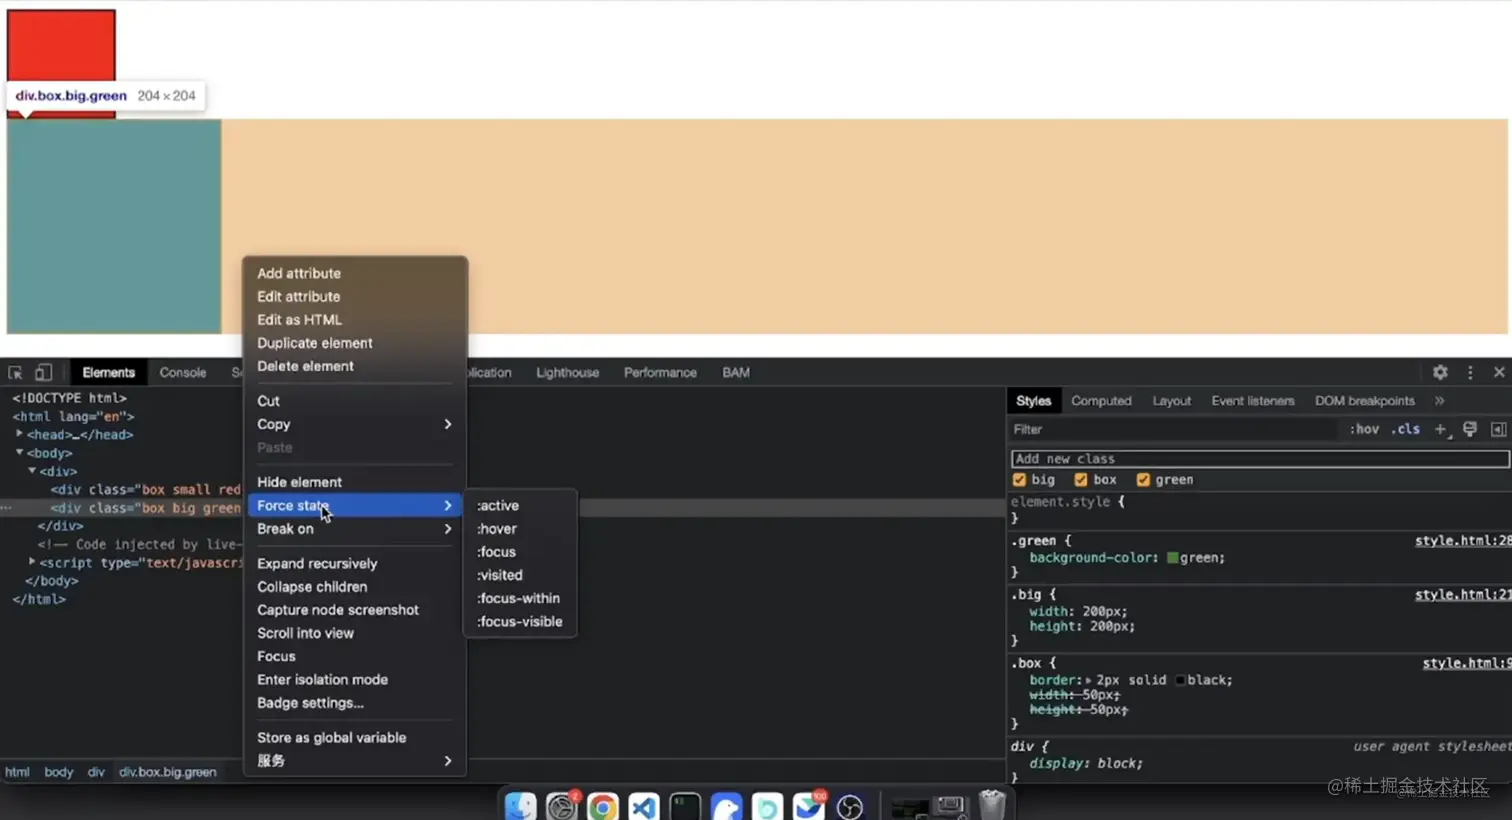
Task: Expand the script element node
Action: coord(32,562)
